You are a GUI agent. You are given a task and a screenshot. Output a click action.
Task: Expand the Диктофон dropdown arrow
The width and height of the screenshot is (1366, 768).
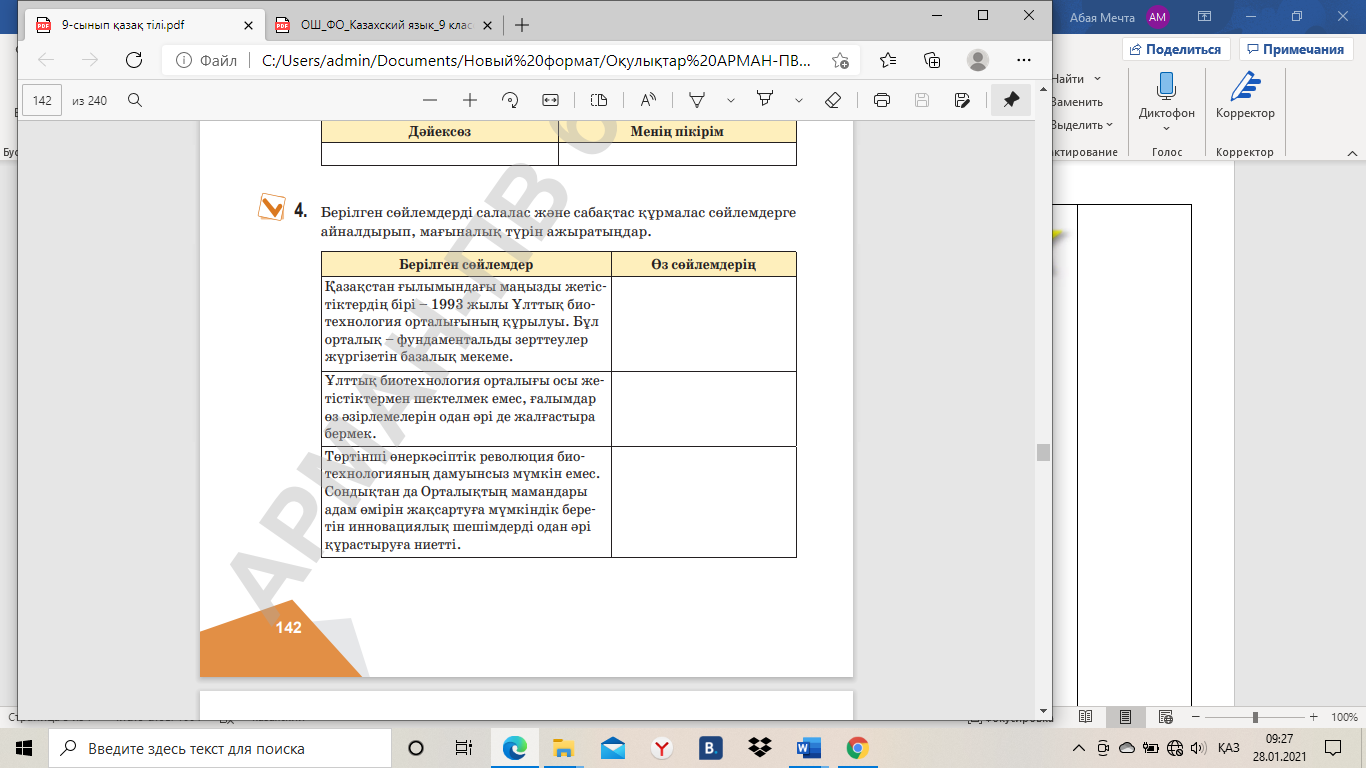click(x=1166, y=128)
